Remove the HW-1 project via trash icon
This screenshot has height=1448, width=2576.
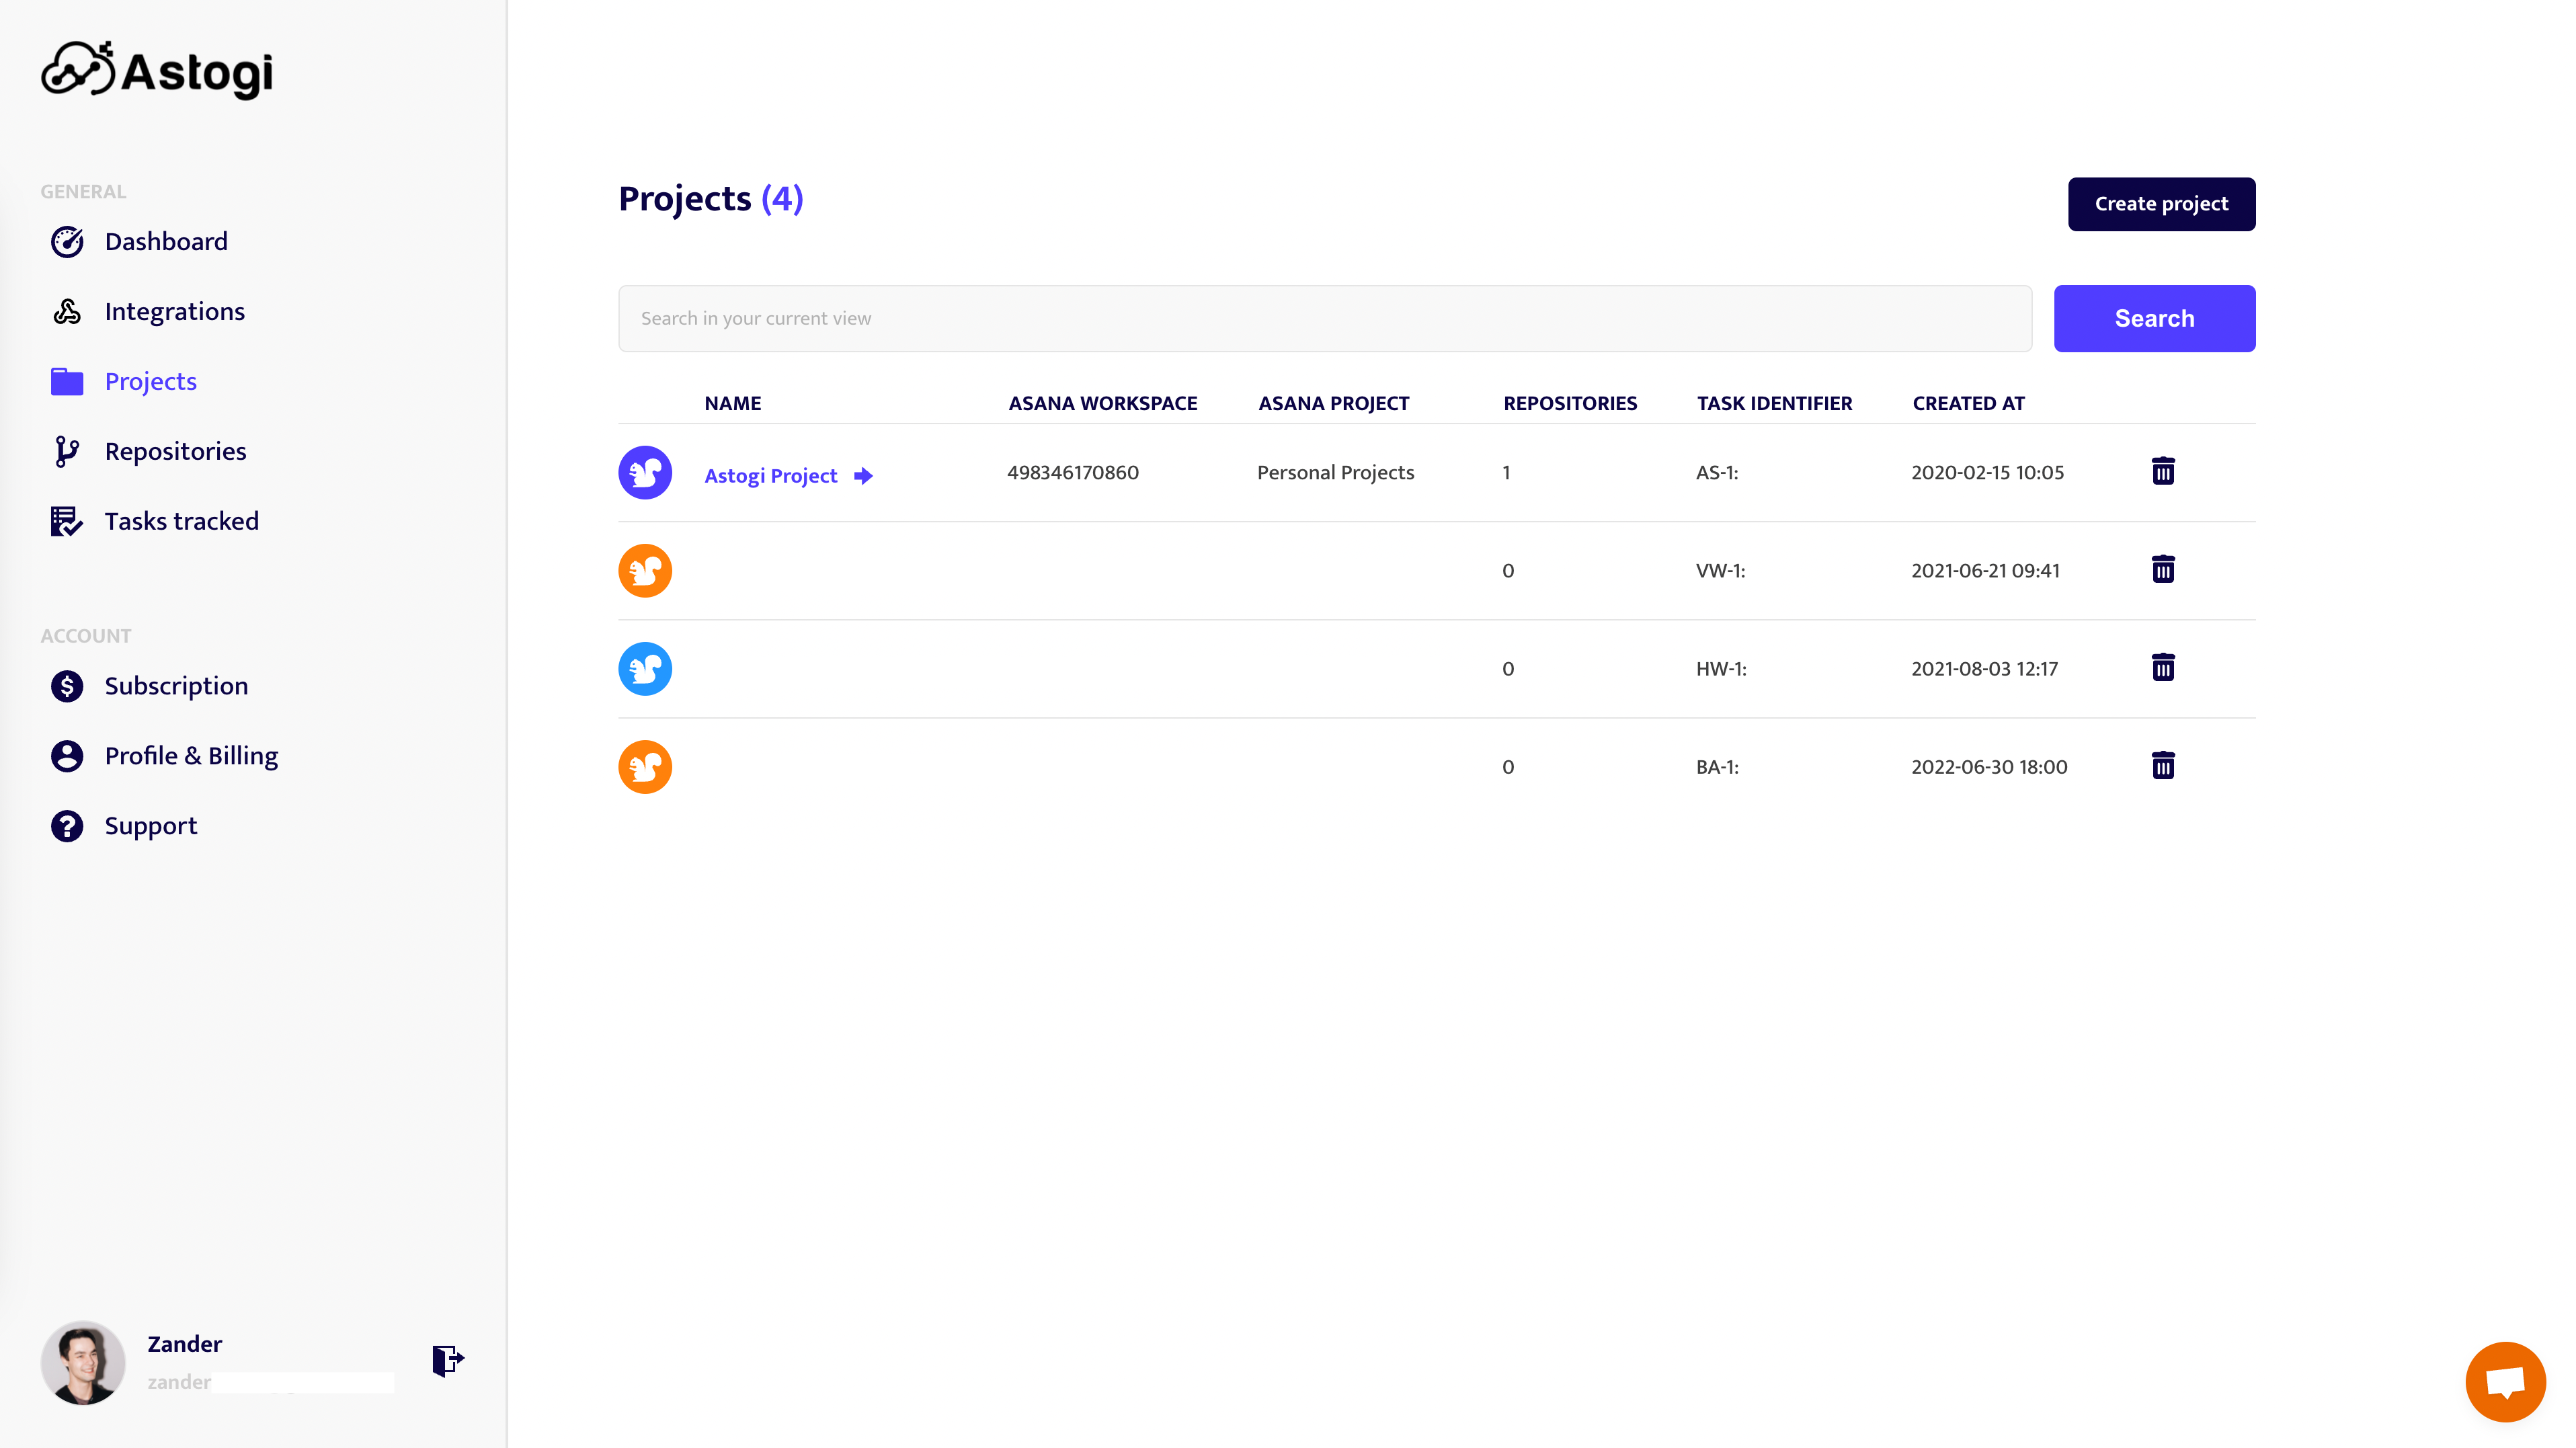pos(2162,667)
